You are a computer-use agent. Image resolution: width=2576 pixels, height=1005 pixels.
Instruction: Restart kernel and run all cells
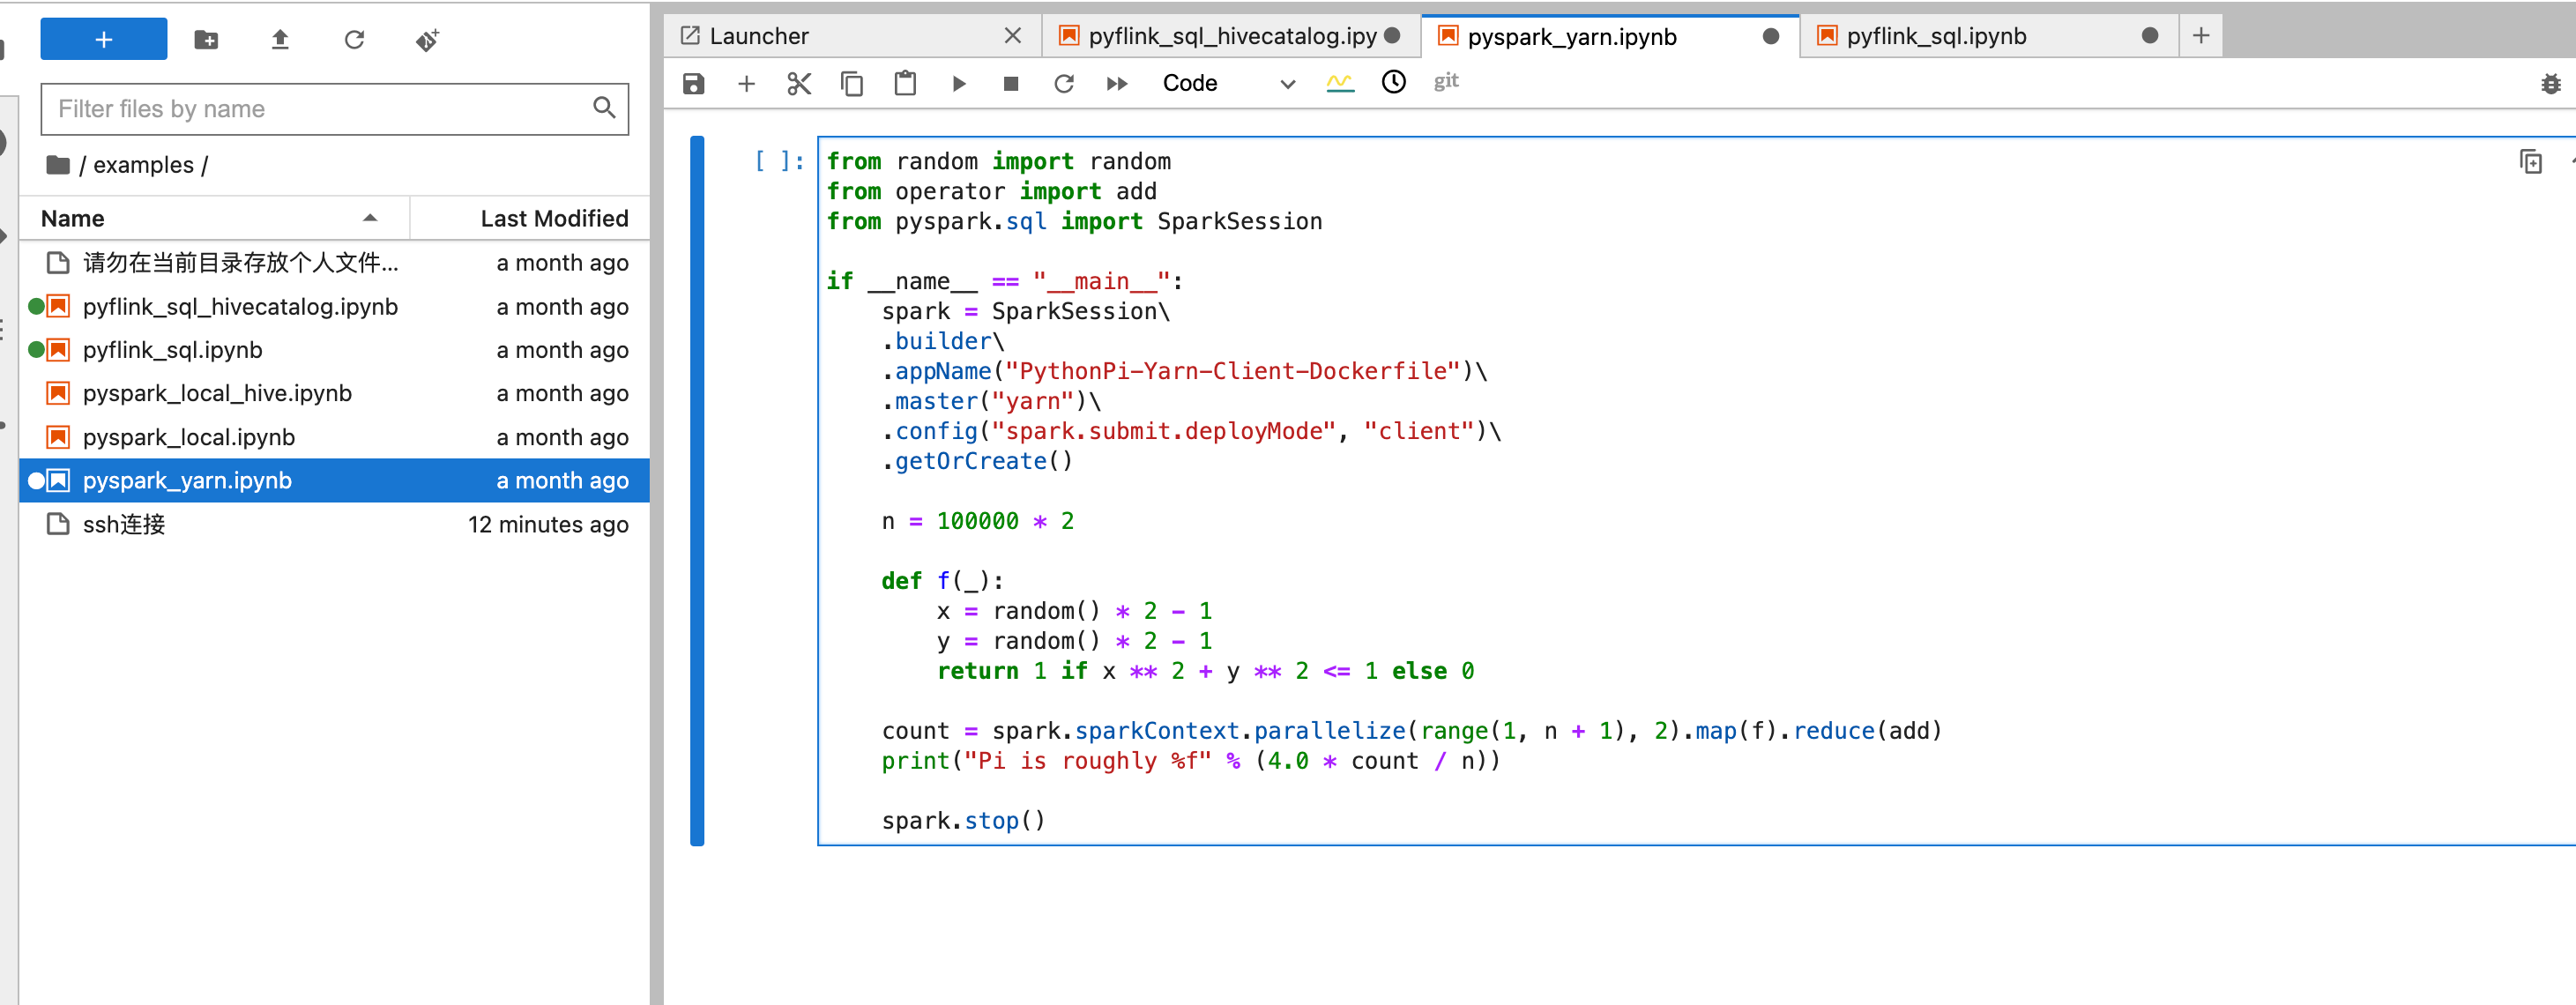(x=1117, y=84)
